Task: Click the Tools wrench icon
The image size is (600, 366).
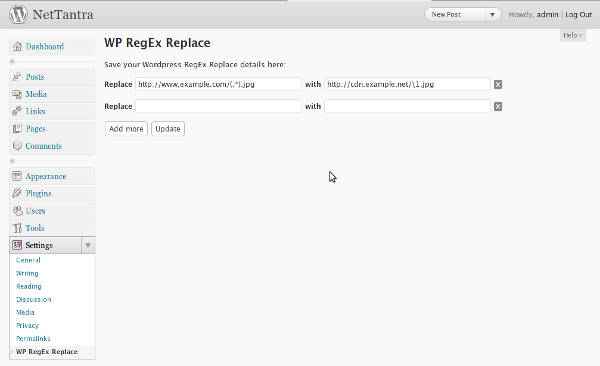Action: point(17,228)
